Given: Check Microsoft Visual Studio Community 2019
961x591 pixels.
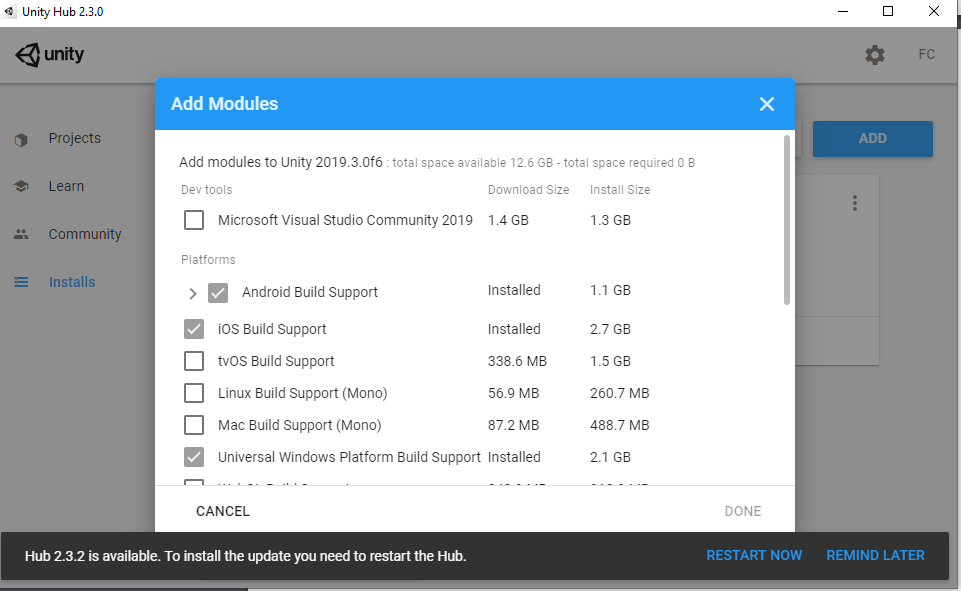Looking at the screenshot, I should click(x=194, y=220).
